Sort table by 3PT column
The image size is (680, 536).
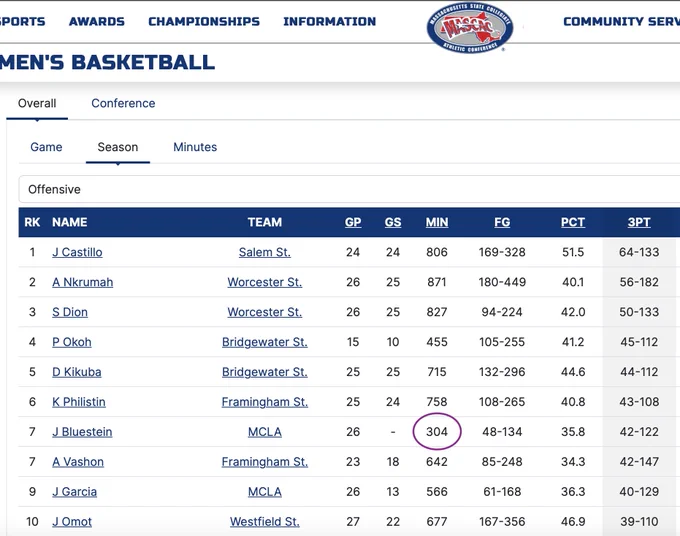pyautogui.click(x=639, y=222)
